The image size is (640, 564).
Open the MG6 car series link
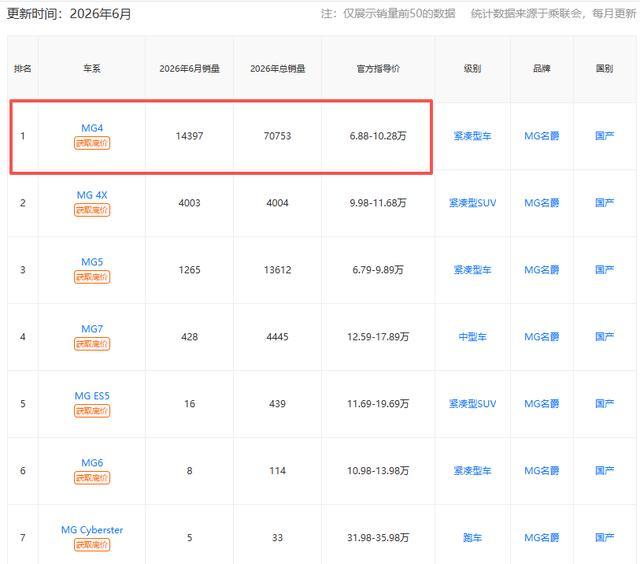92,463
